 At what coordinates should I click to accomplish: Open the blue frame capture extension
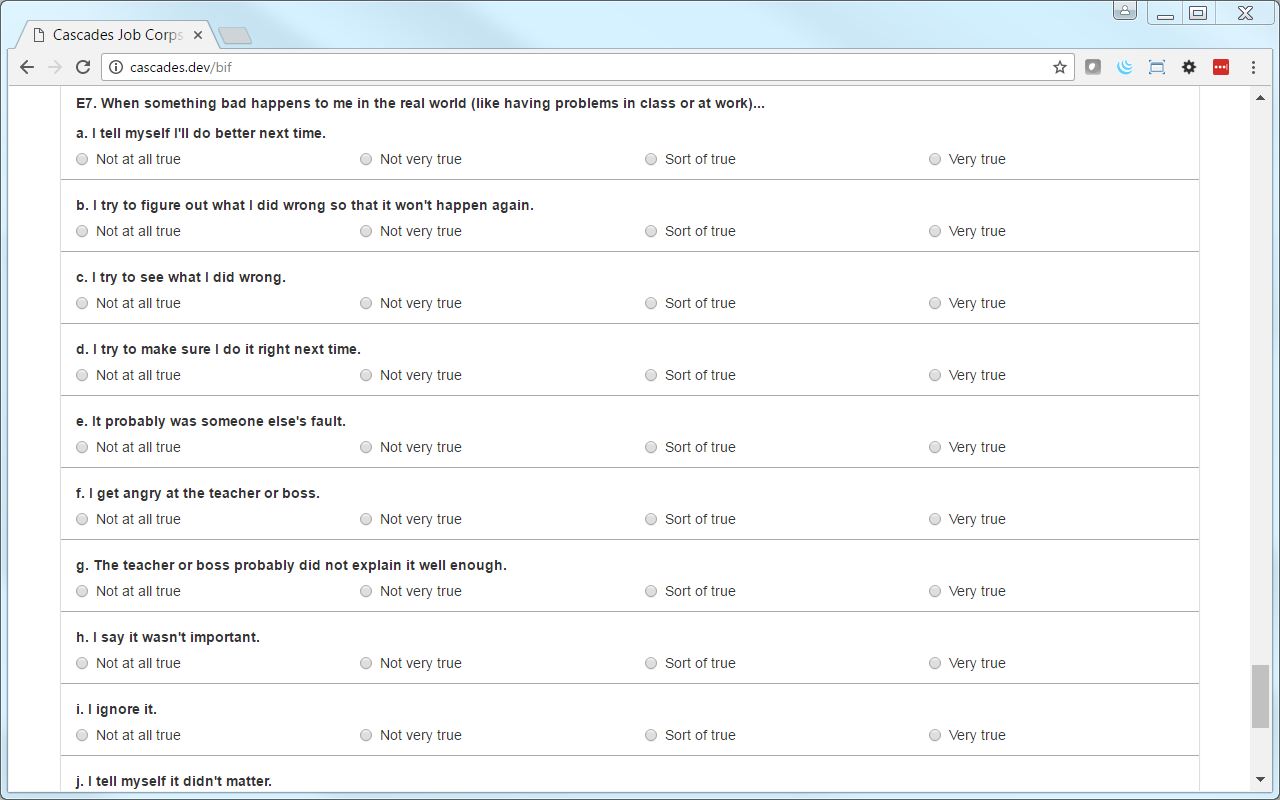1157,67
